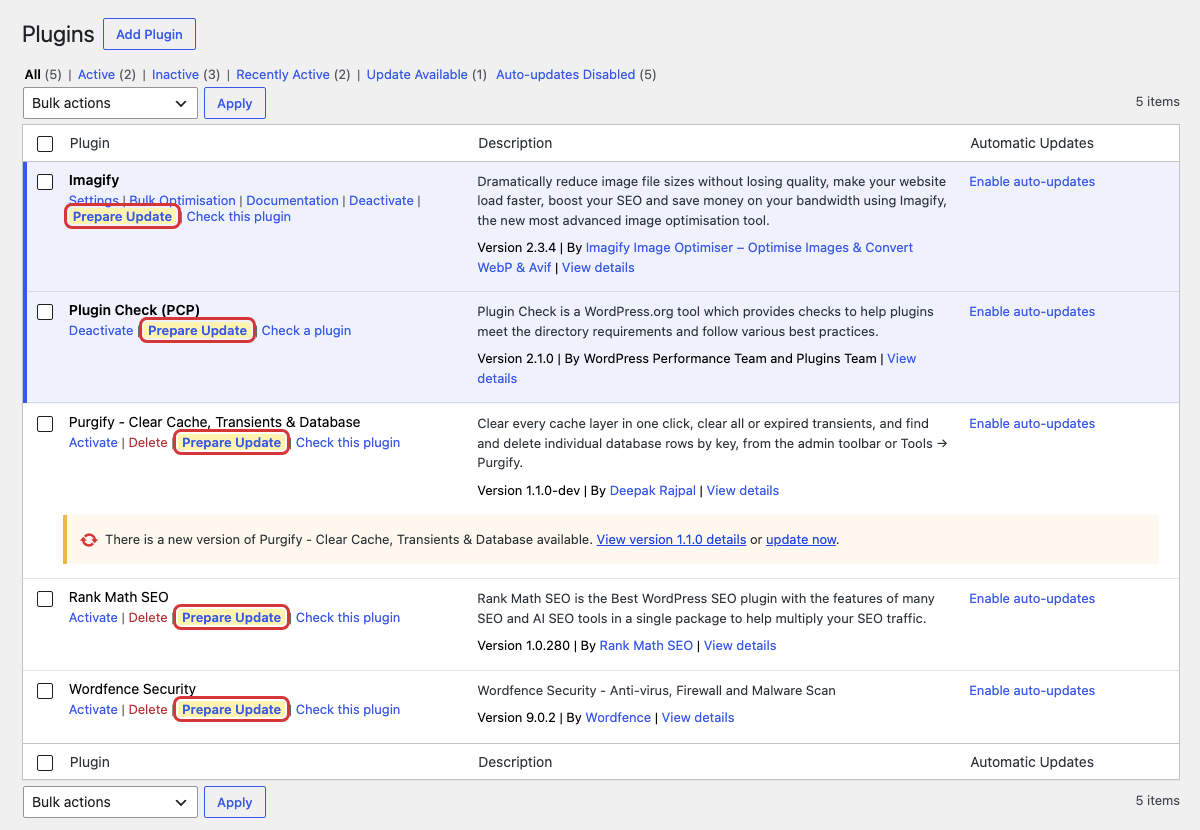Select the Imagify plugin checkbox
This screenshot has height=830, width=1200.
click(45, 182)
